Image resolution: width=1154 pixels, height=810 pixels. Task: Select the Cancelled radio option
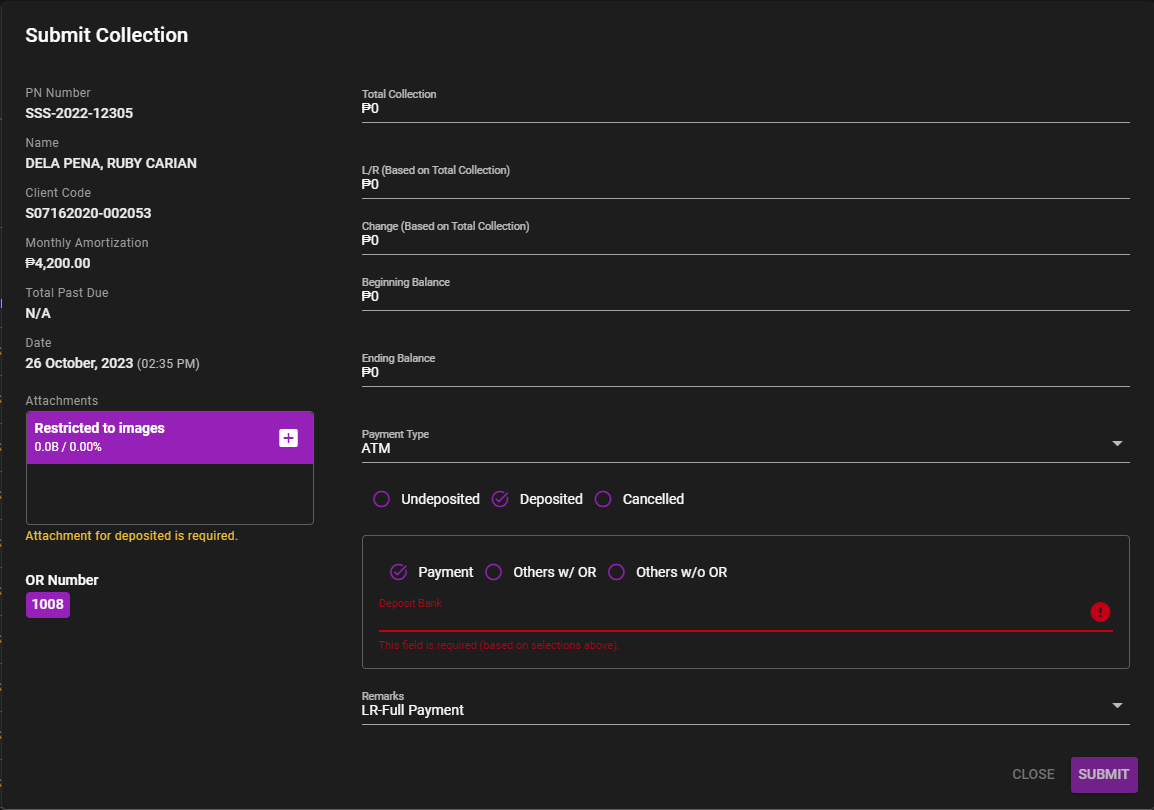click(x=603, y=499)
